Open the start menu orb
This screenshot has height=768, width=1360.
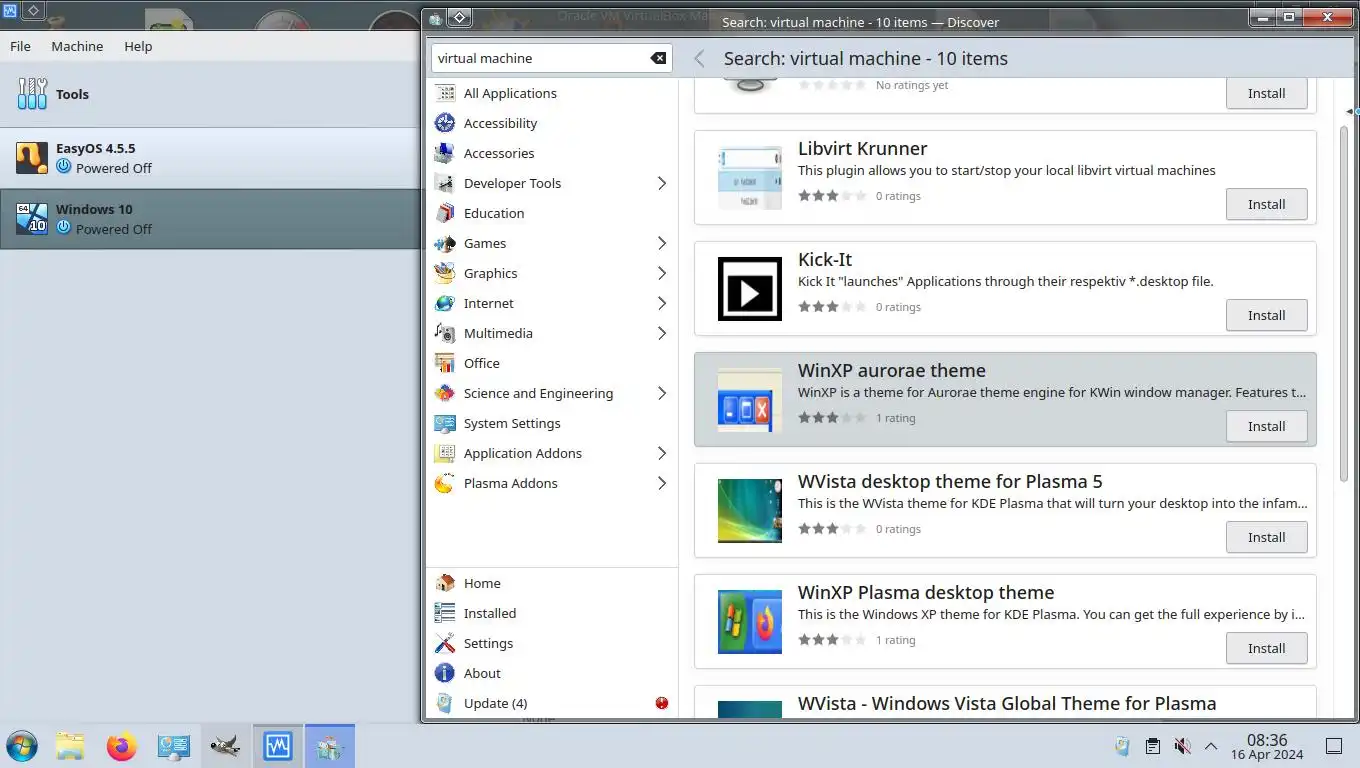21,746
